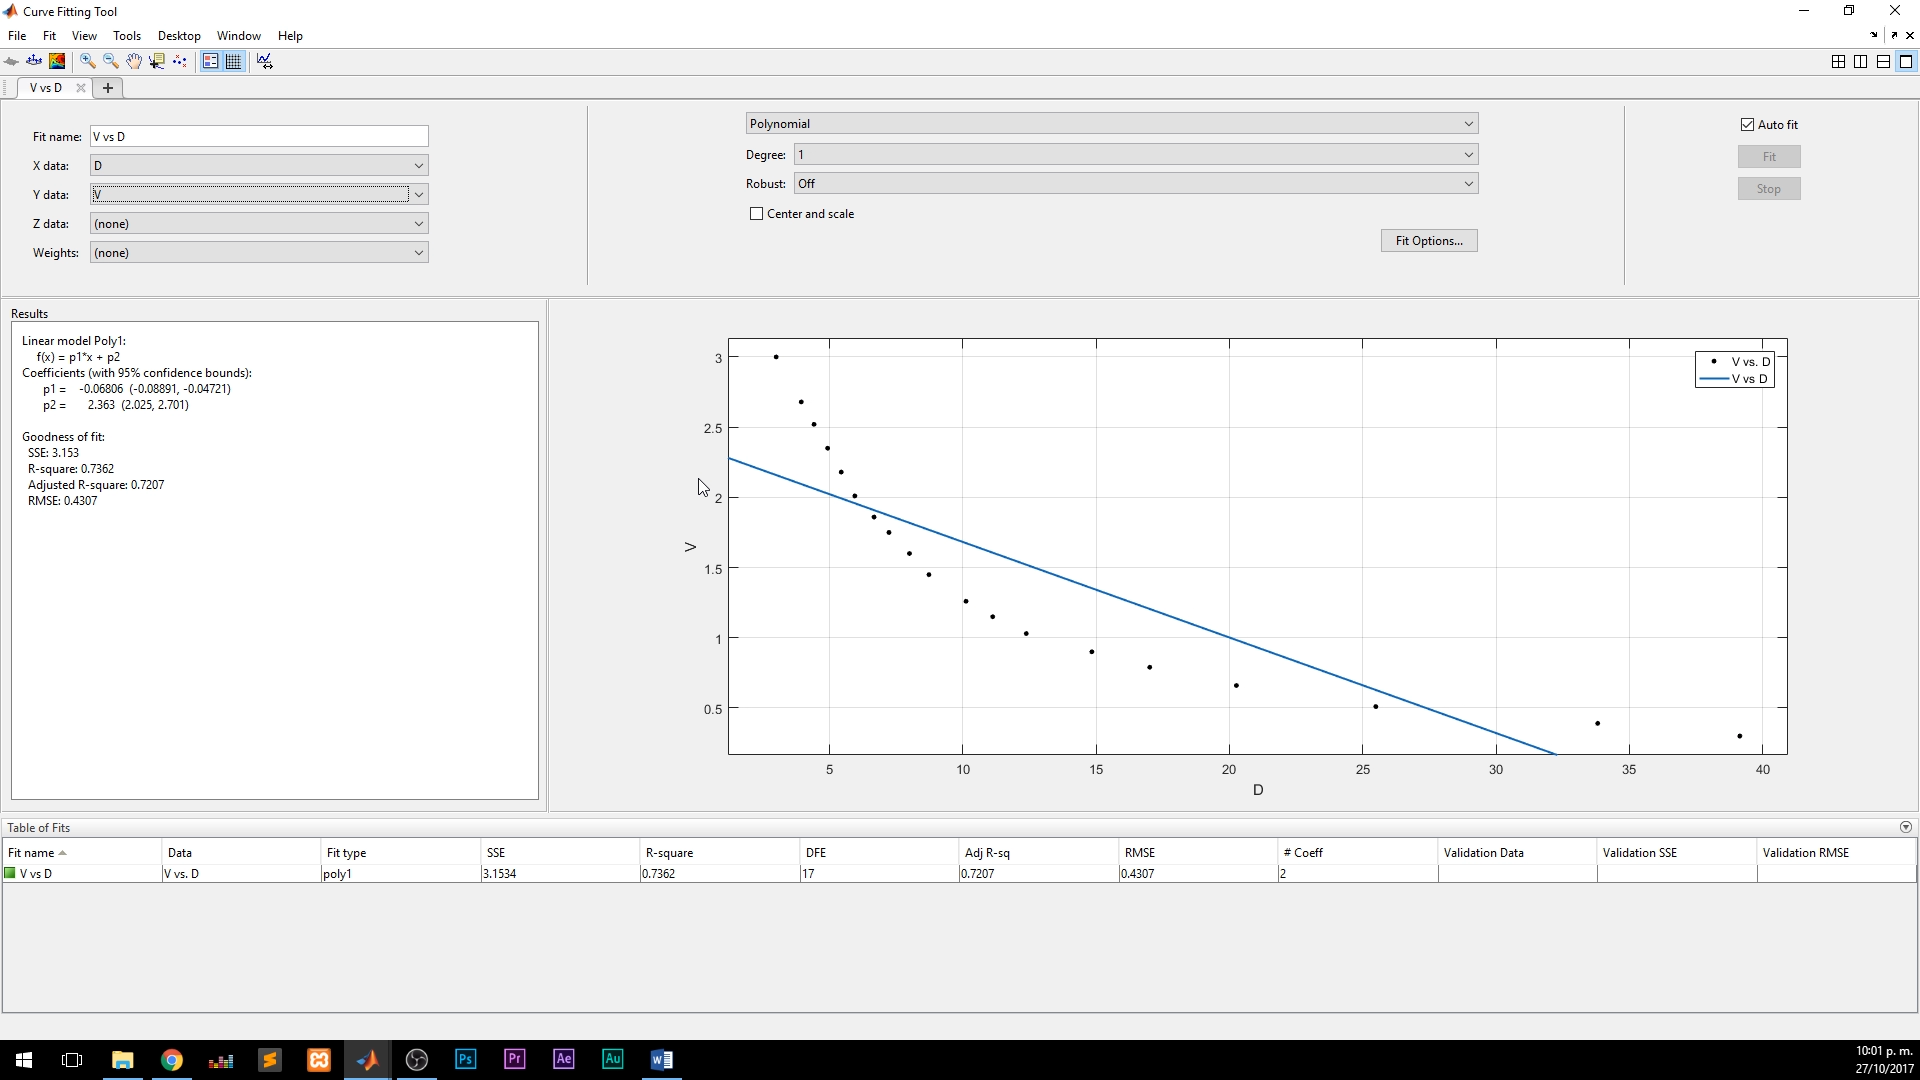
Task: Add a new fit tab with plus
Action: coord(108,88)
